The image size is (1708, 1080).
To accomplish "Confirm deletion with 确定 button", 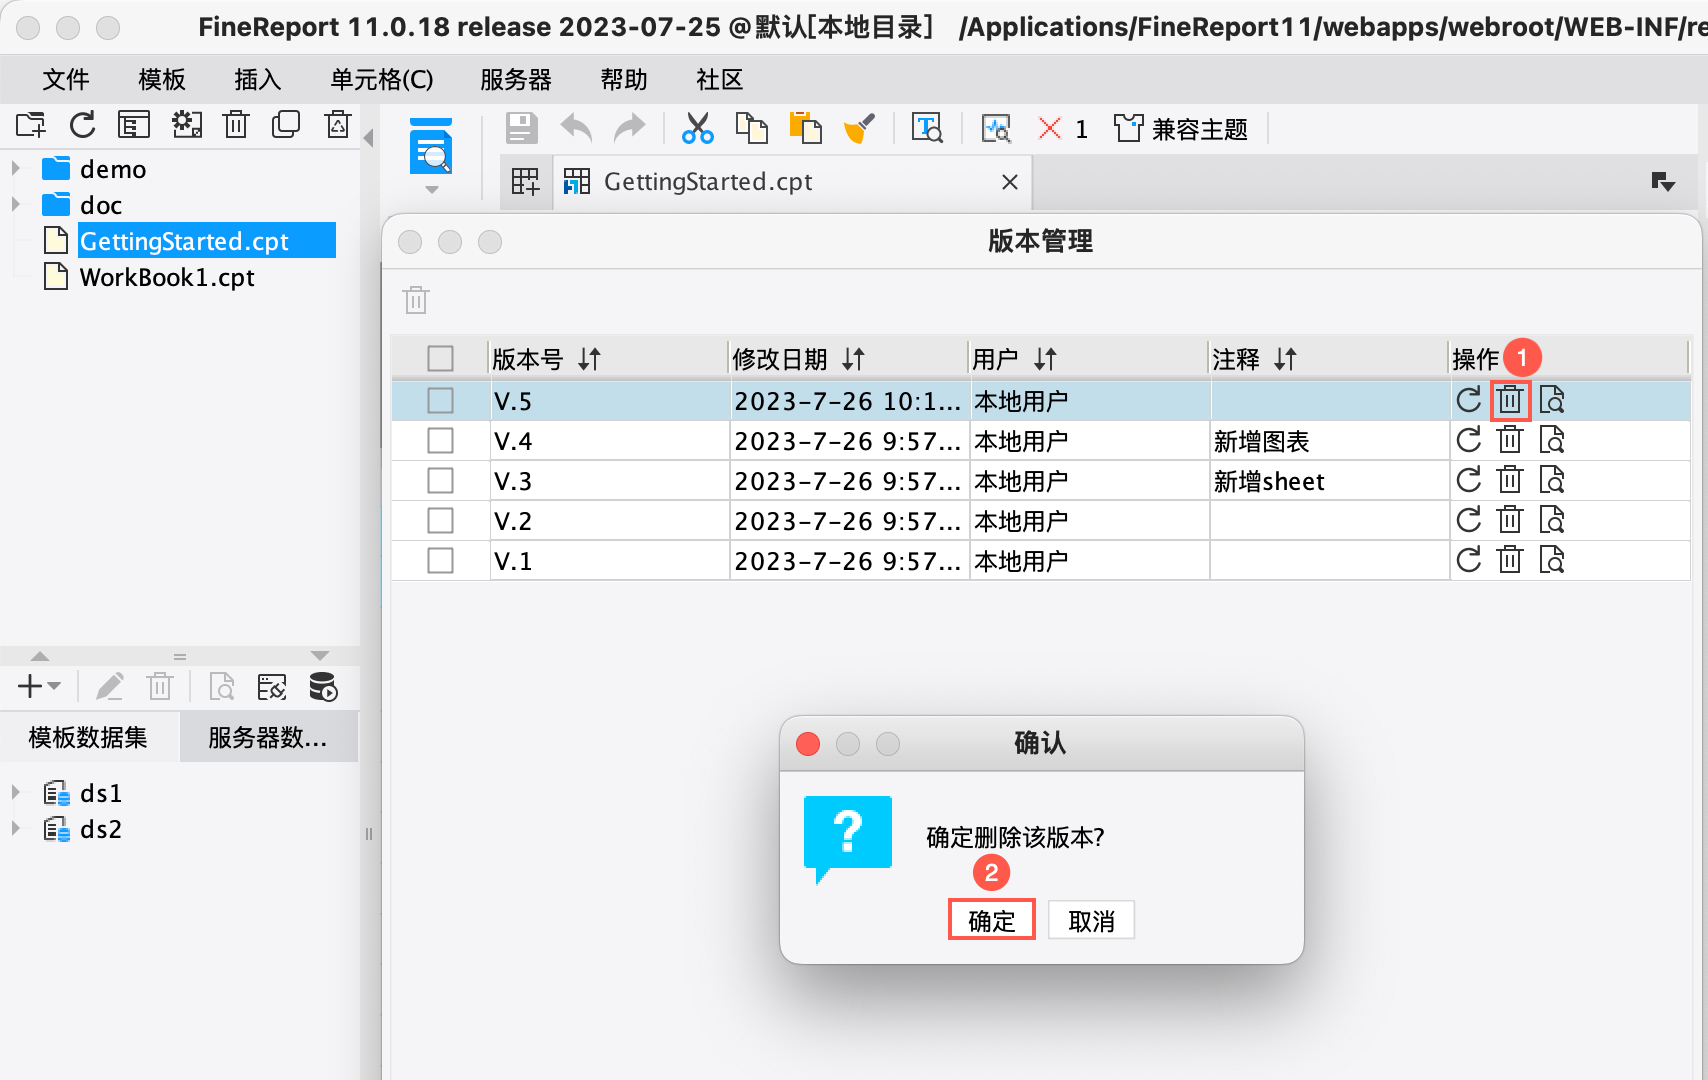I will (x=992, y=920).
